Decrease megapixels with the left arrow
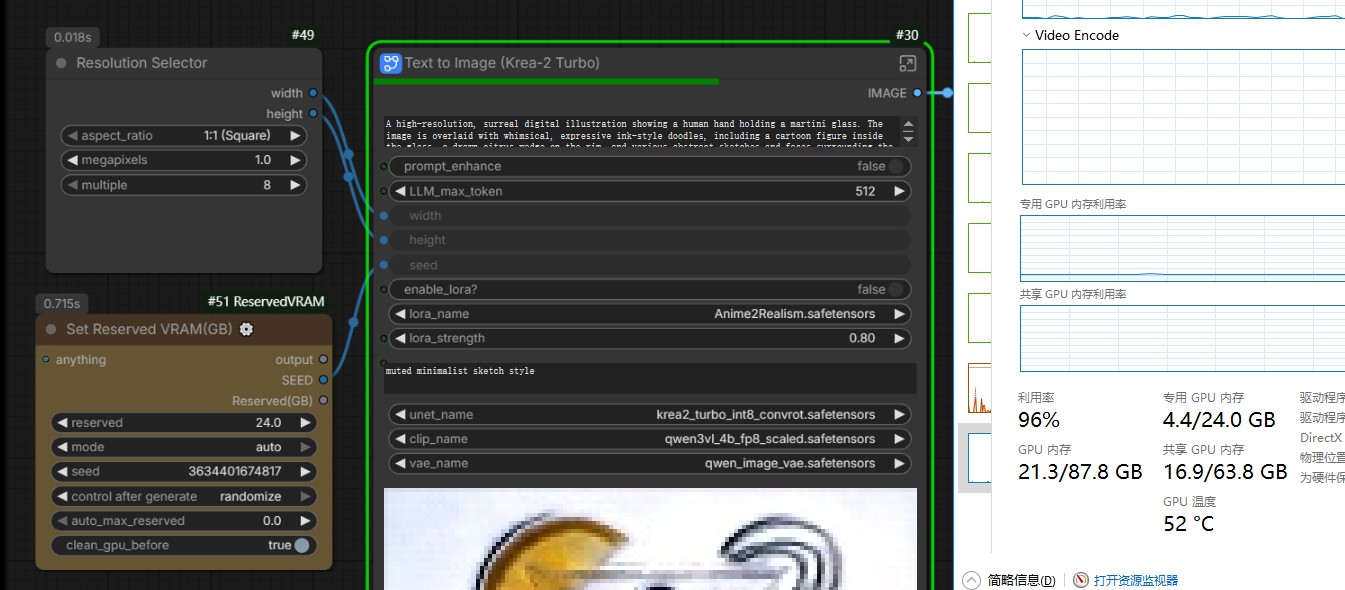 (x=72, y=160)
